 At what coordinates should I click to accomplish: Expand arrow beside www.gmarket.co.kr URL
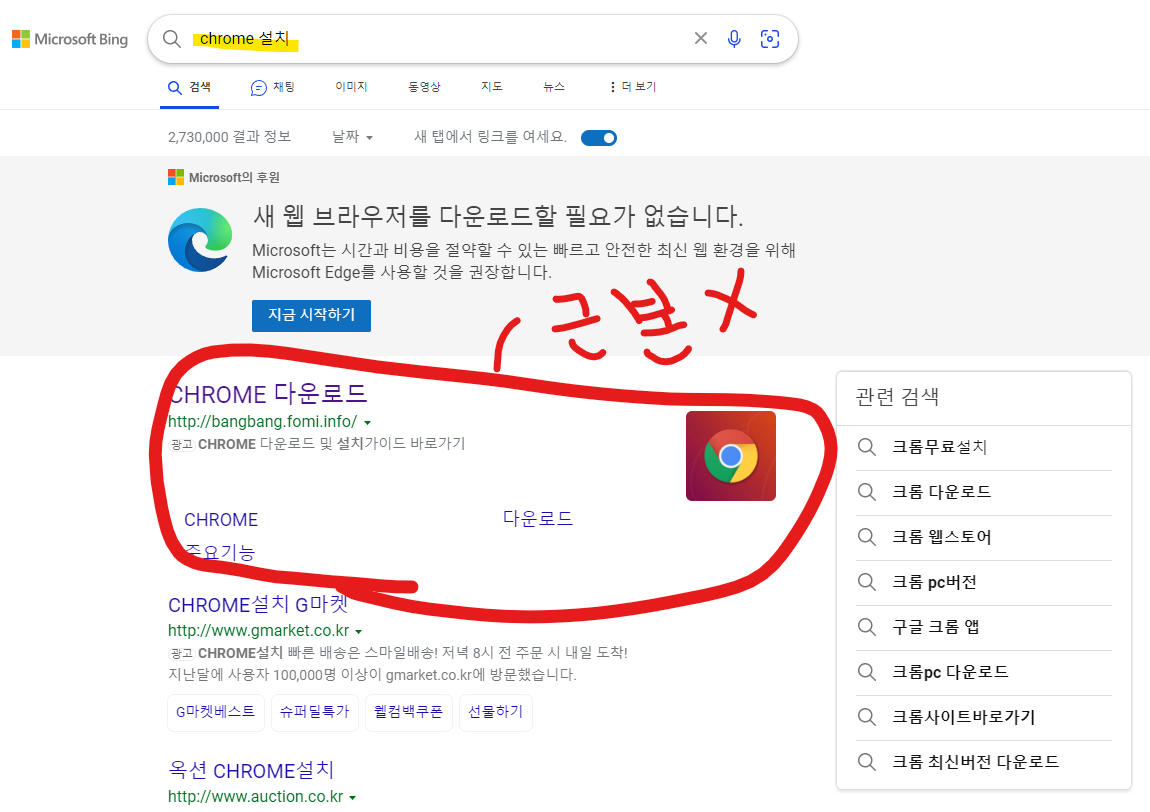click(359, 632)
